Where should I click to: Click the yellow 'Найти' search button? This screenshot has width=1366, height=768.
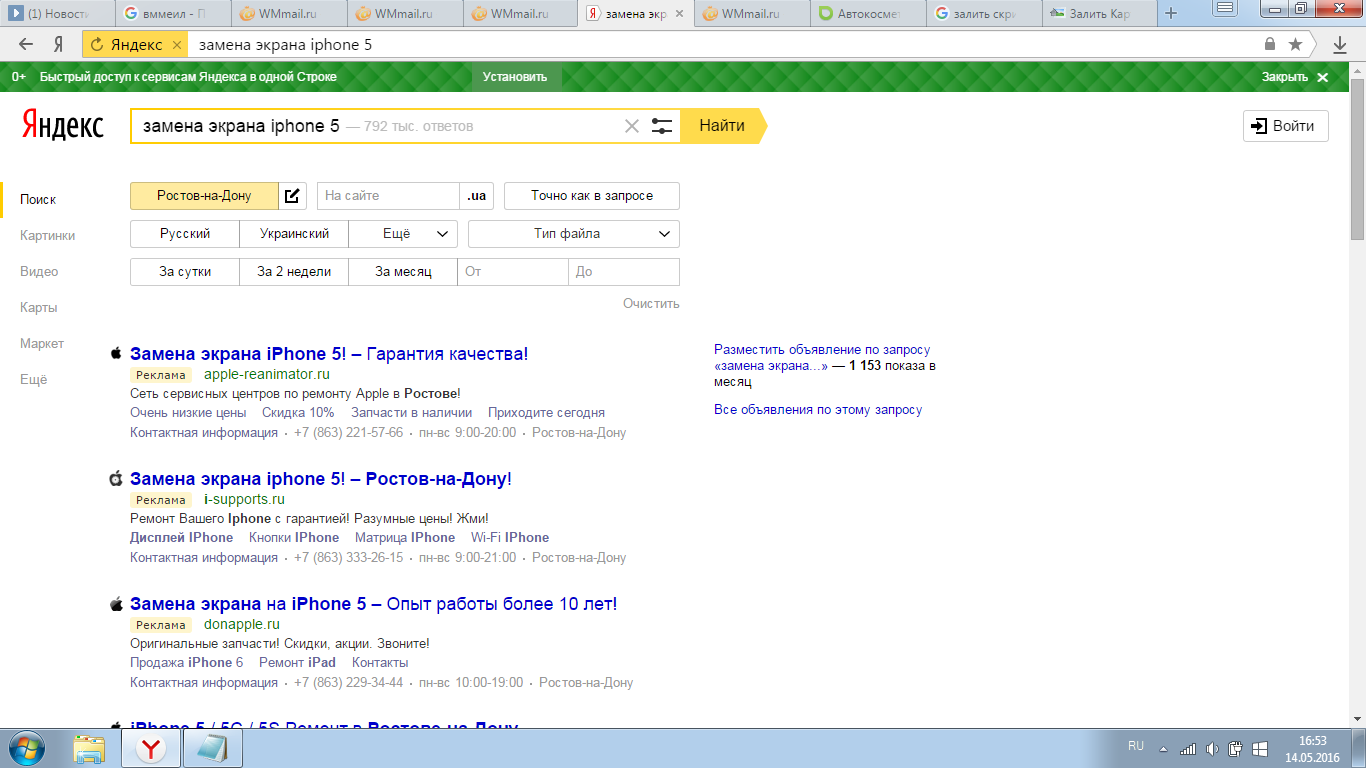coord(722,126)
